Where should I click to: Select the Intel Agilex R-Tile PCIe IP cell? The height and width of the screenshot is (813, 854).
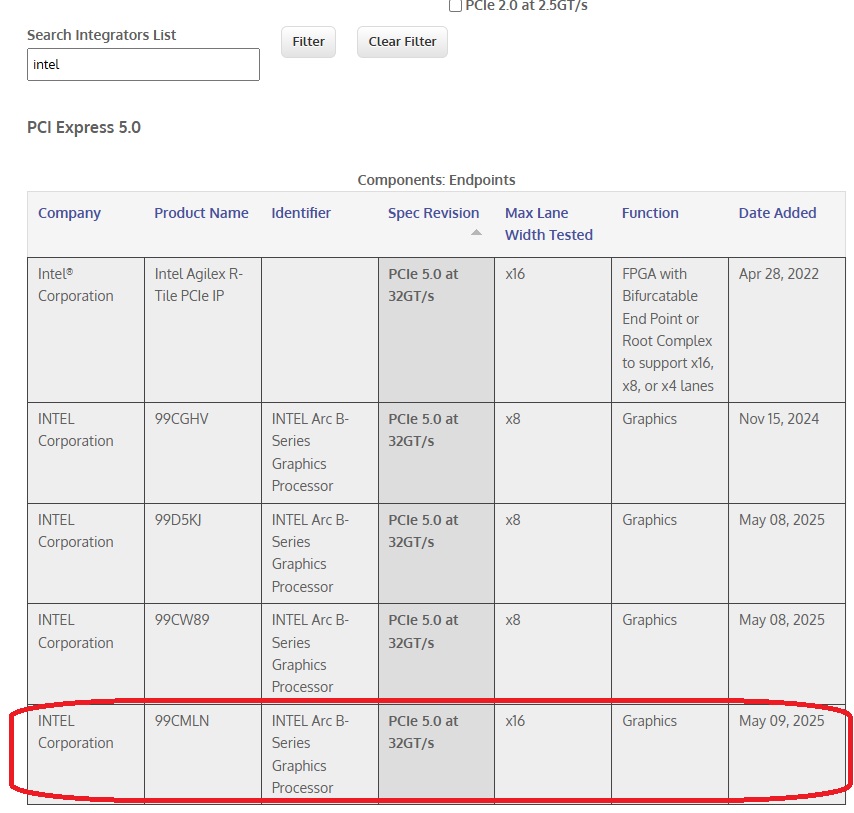click(203, 330)
